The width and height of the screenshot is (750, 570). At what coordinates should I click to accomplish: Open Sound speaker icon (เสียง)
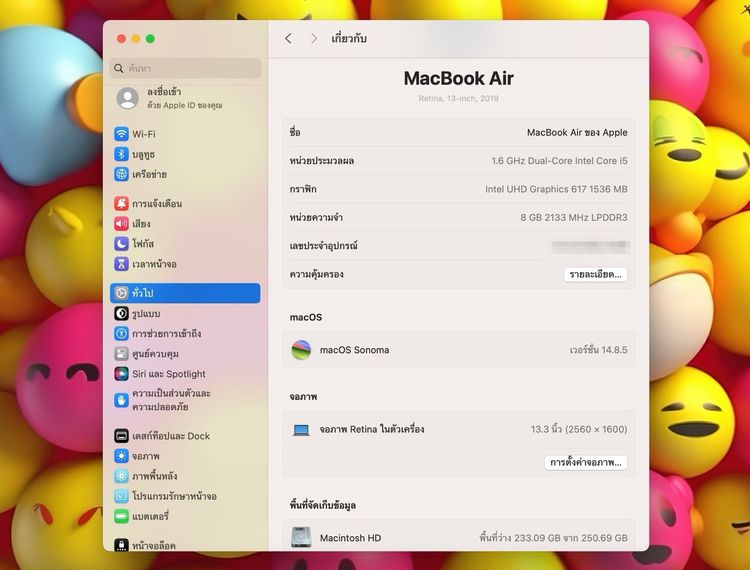pyautogui.click(x=121, y=223)
